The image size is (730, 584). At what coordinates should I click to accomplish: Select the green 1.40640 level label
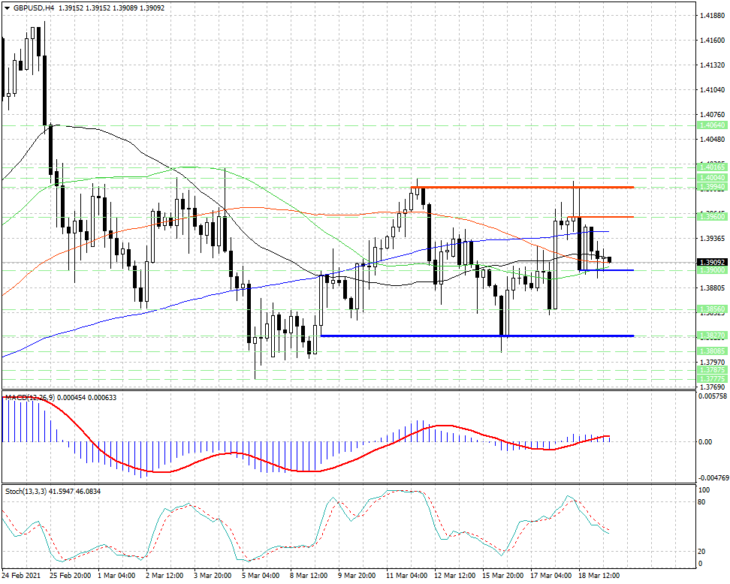(712, 125)
